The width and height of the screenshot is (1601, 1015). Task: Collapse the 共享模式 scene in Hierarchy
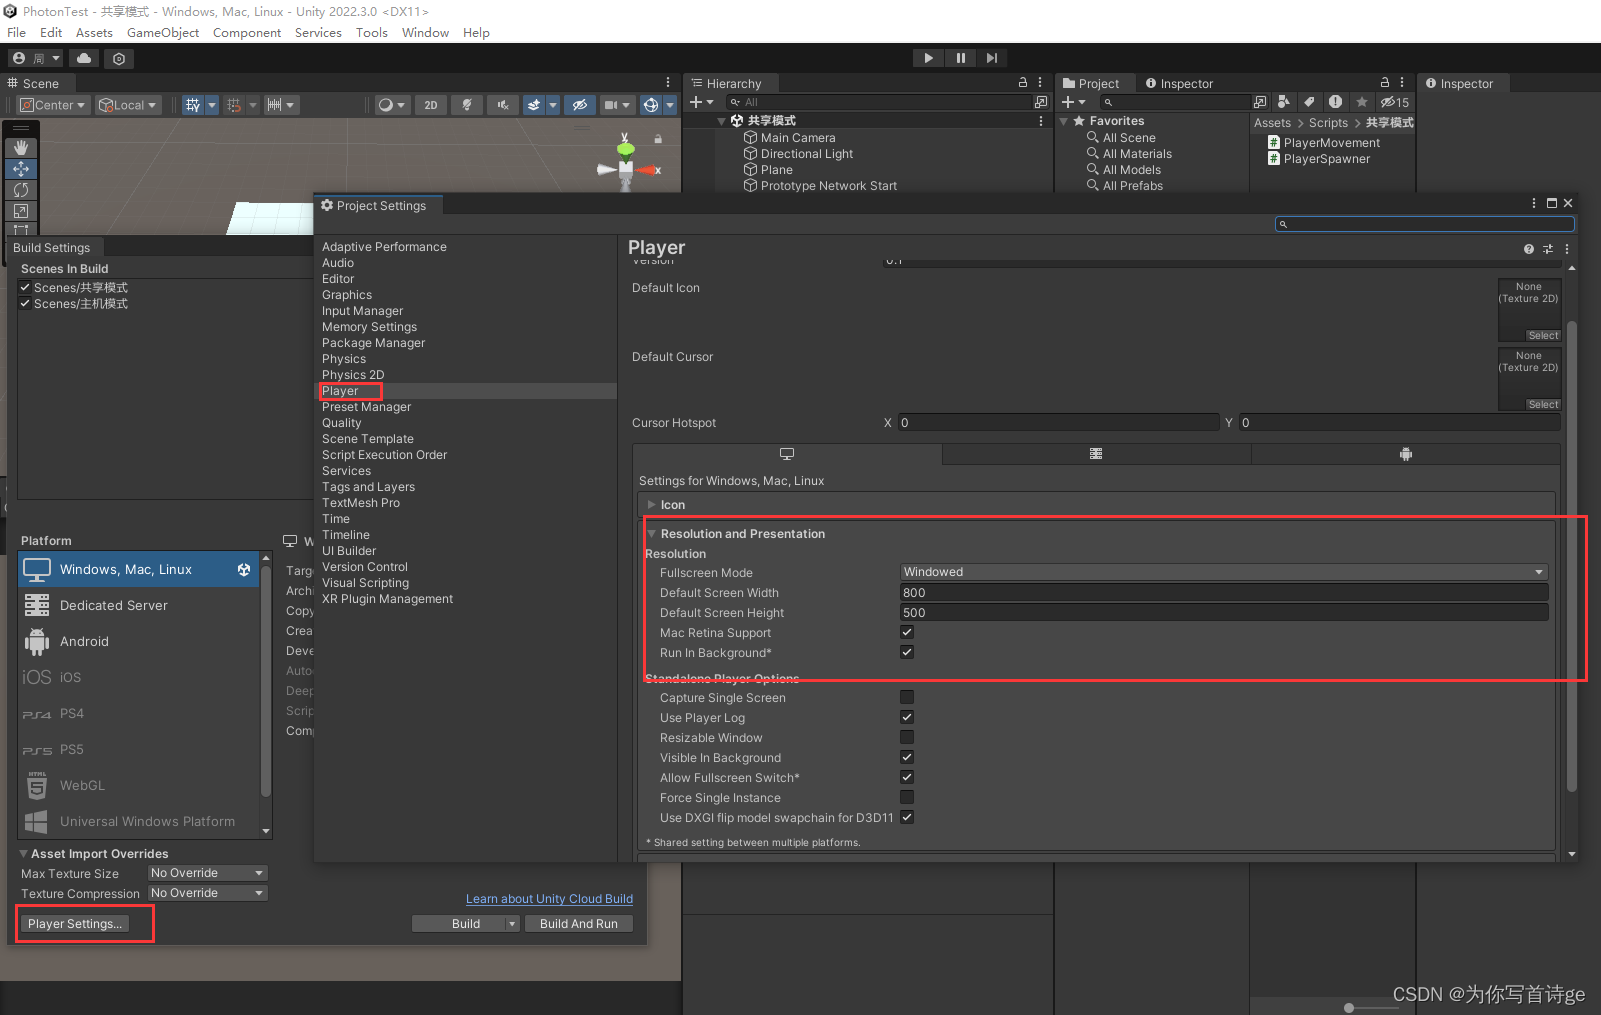(722, 121)
